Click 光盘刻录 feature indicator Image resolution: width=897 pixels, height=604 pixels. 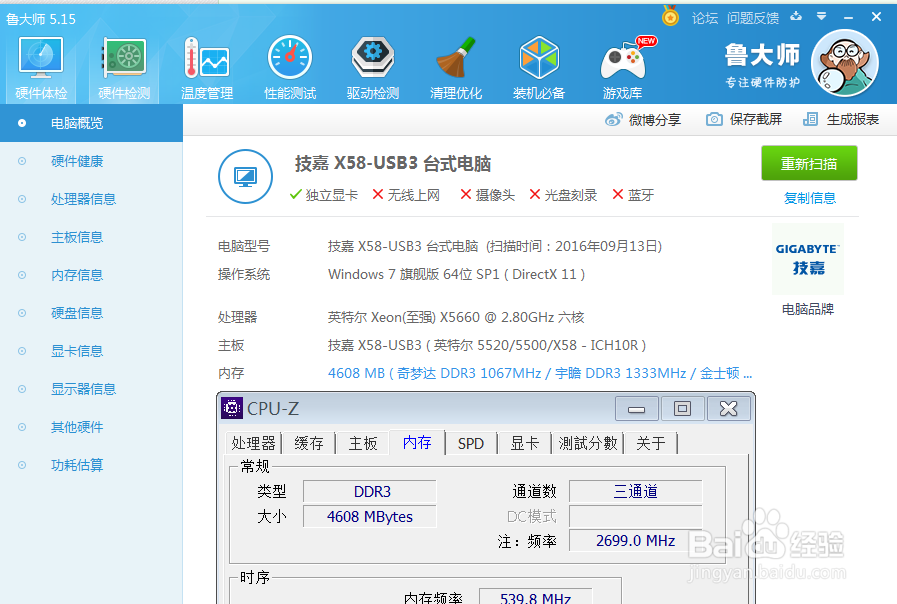click(563, 195)
